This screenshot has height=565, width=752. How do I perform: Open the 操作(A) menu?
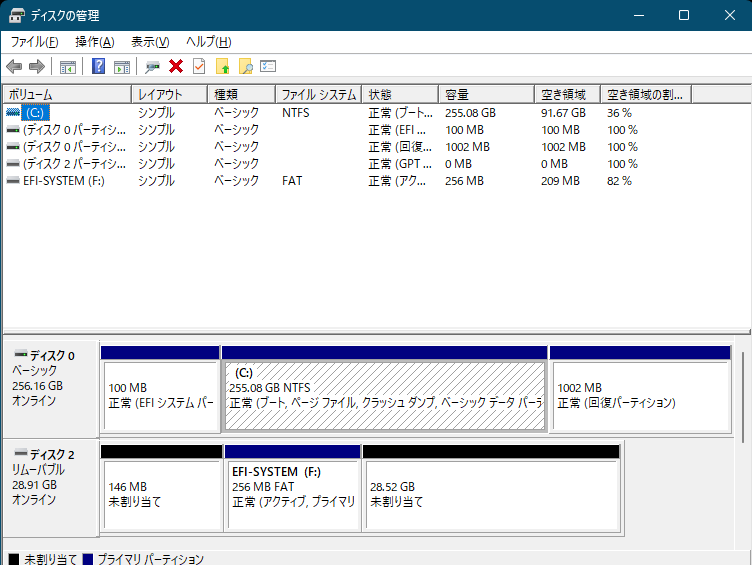94,42
